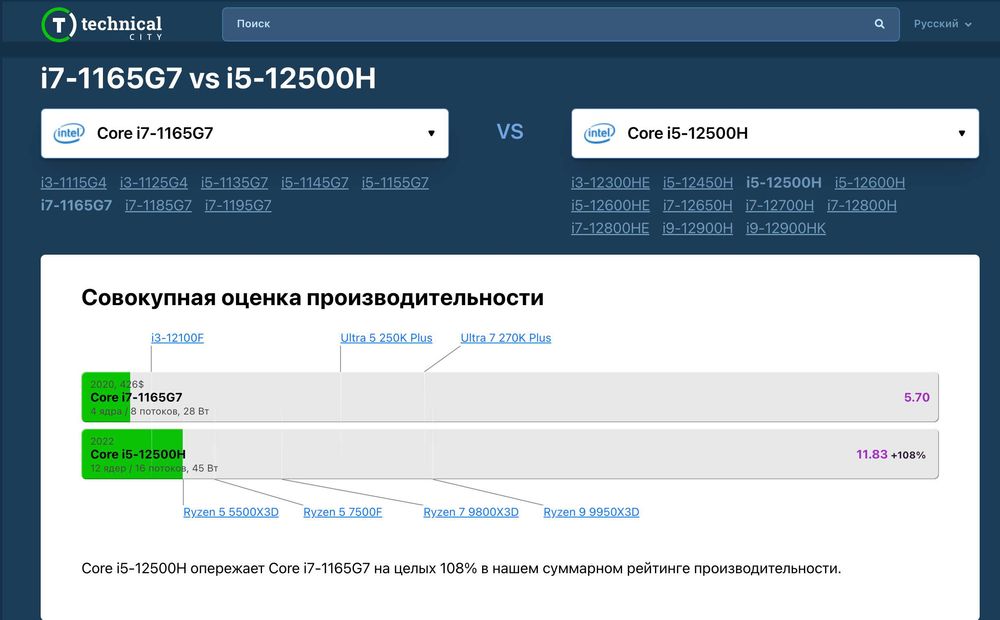This screenshot has width=1000, height=620.
Task: Open the Ultra 7 270K Plus link
Action: pyautogui.click(x=506, y=338)
